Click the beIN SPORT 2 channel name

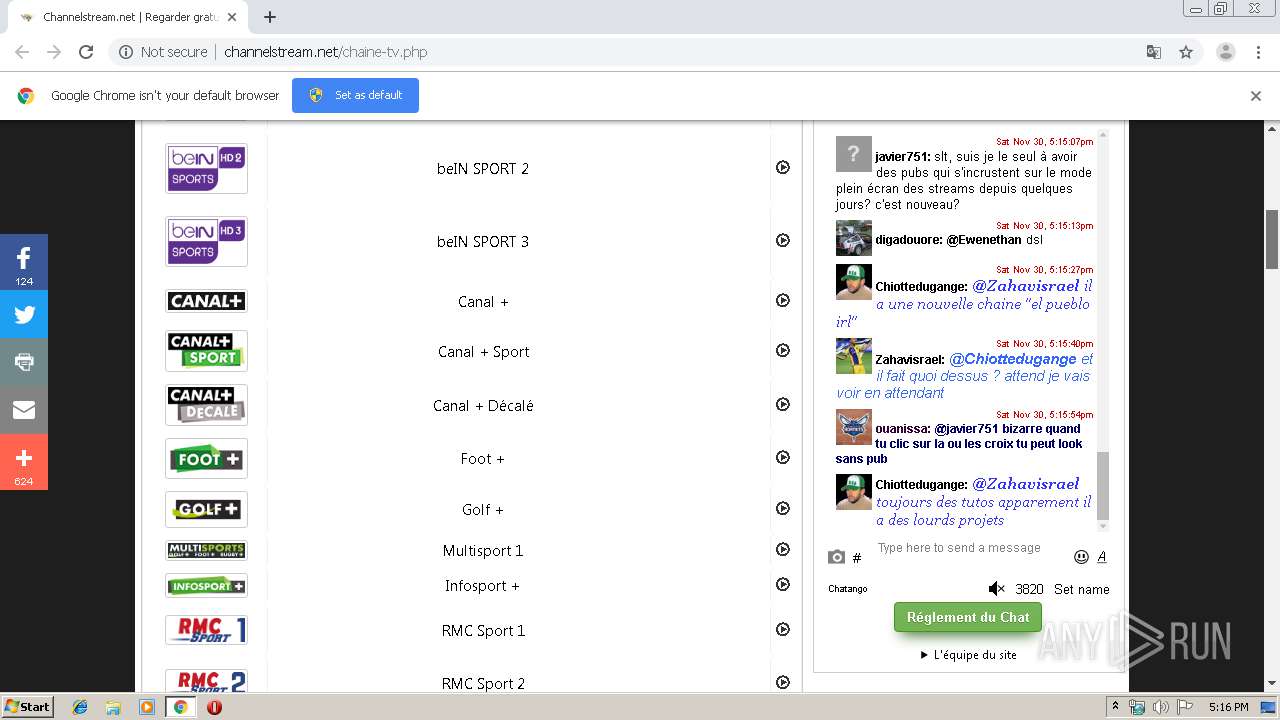(483, 168)
